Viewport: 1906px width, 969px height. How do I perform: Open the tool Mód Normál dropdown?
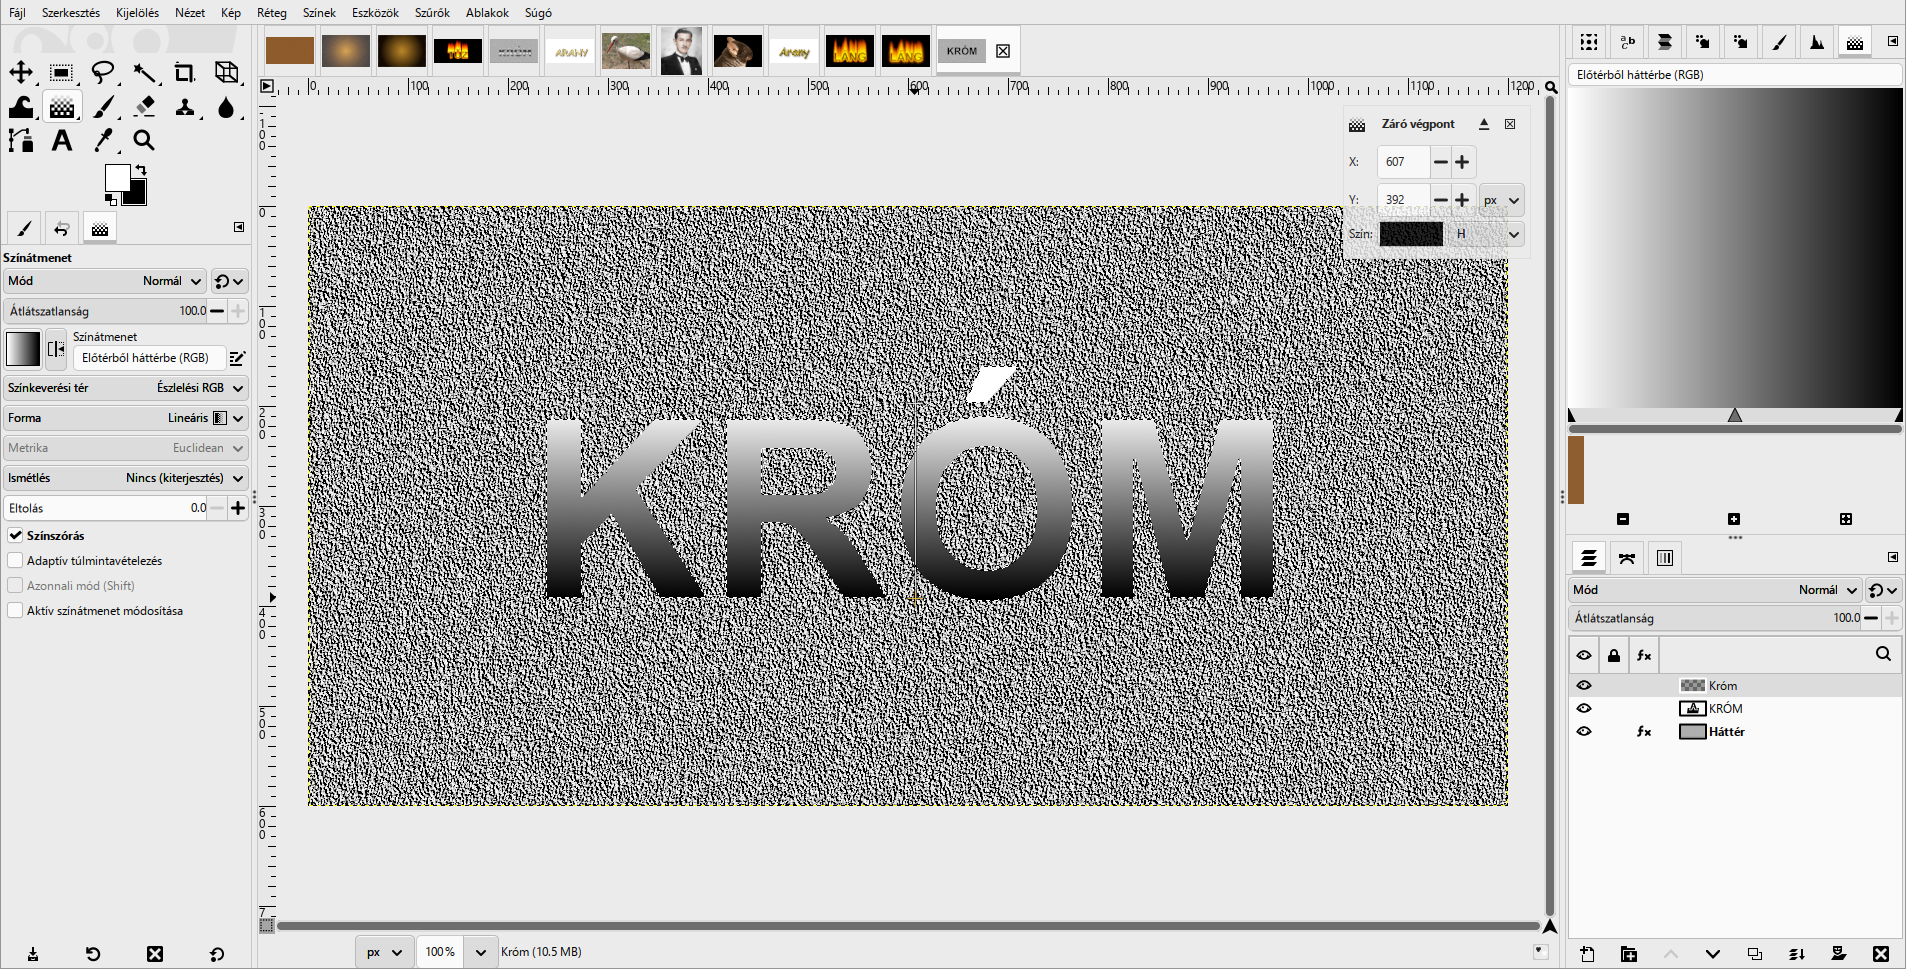click(x=105, y=281)
